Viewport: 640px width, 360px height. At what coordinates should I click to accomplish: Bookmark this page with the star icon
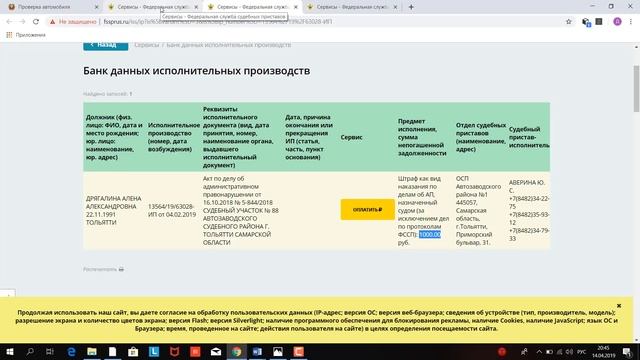tap(569, 22)
